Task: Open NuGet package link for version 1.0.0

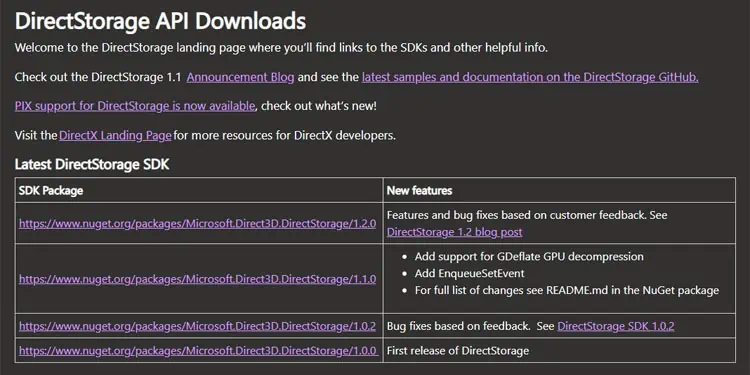Action: point(199,351)
